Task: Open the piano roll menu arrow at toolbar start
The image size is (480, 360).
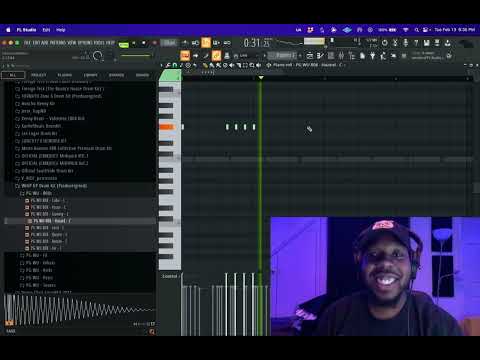Action: coord(161,65)
